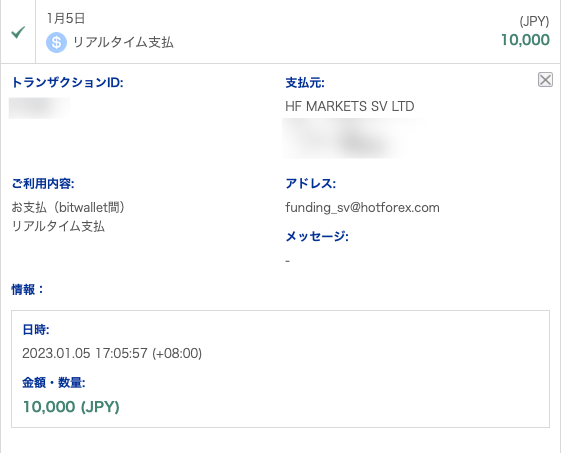Click the blurred transaction ID value
The width and height of the screenshot is (561, 453).
tap(39, 108)
